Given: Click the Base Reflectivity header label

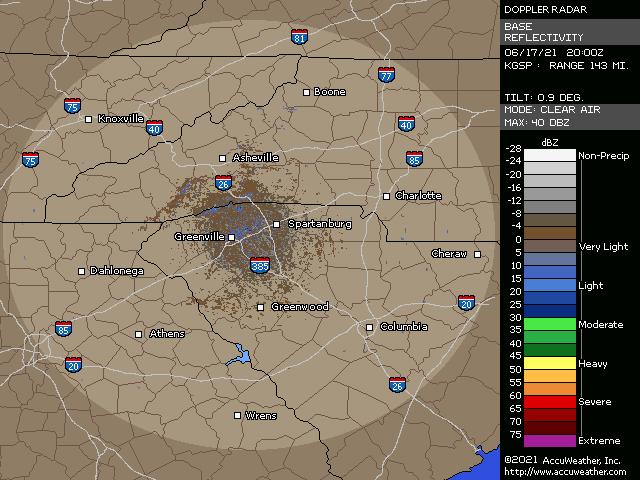Looking at the screenshot, I should [x=542, y=32].
